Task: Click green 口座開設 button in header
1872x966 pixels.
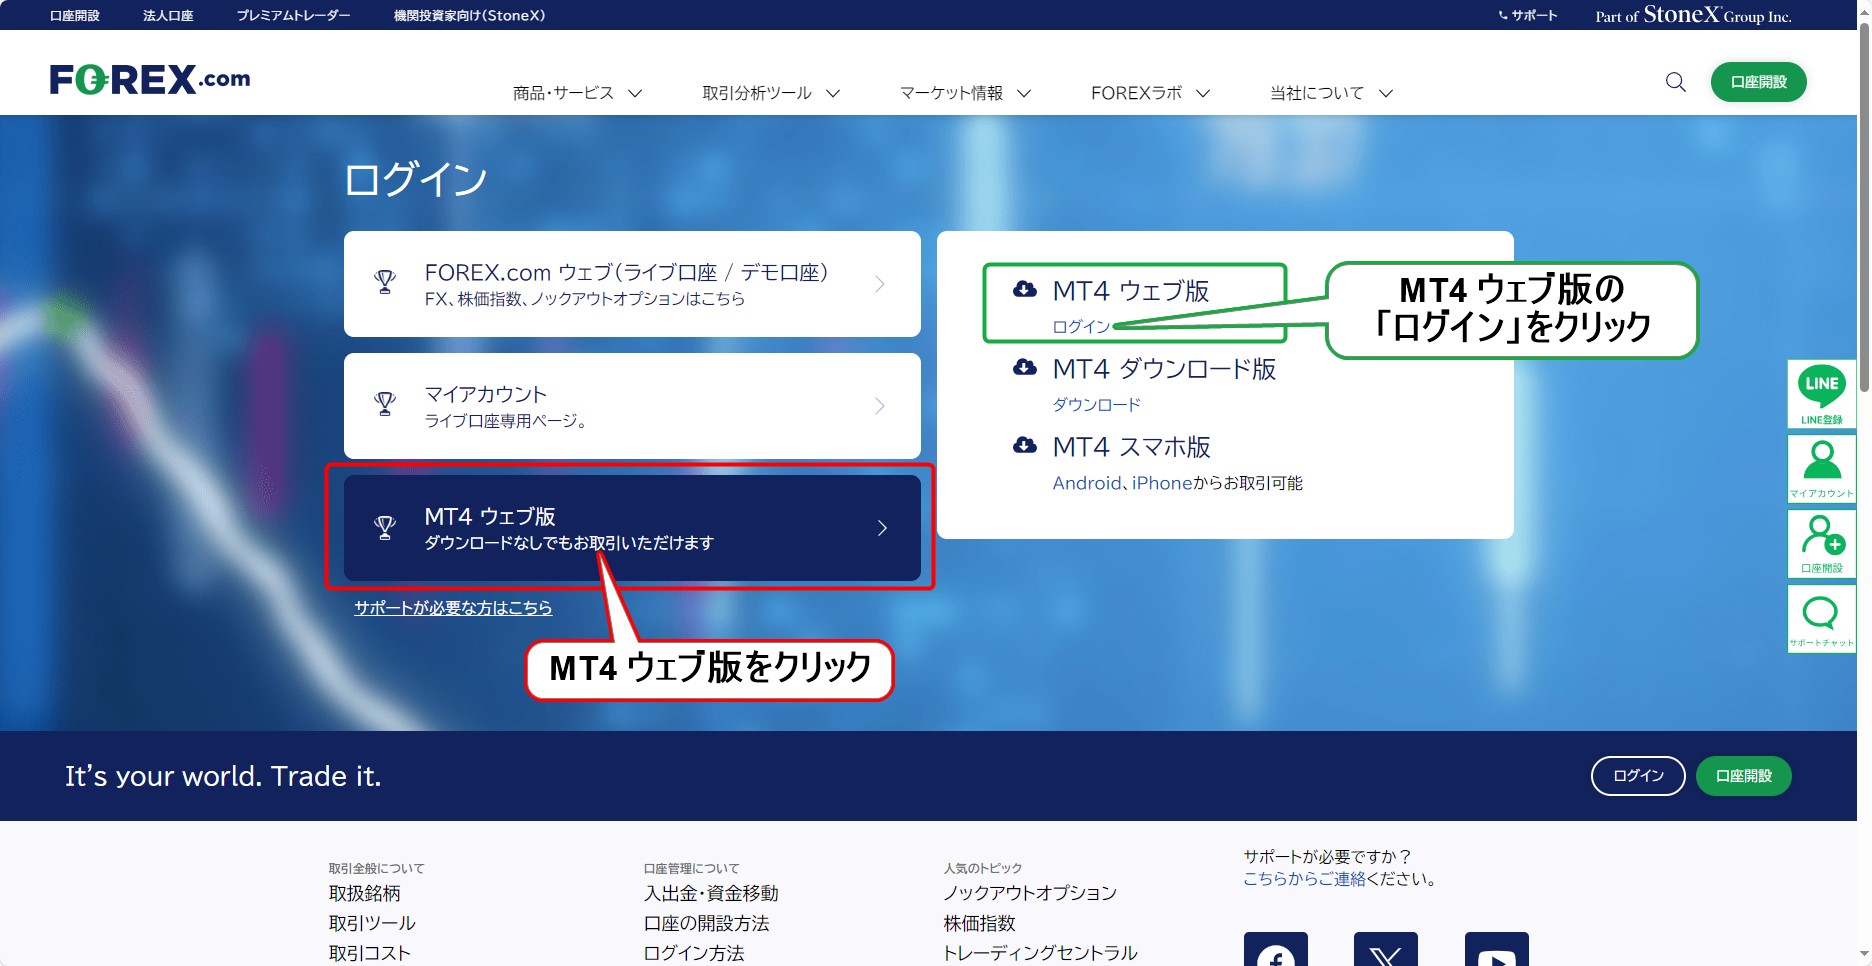Action: coord(1758,82)
